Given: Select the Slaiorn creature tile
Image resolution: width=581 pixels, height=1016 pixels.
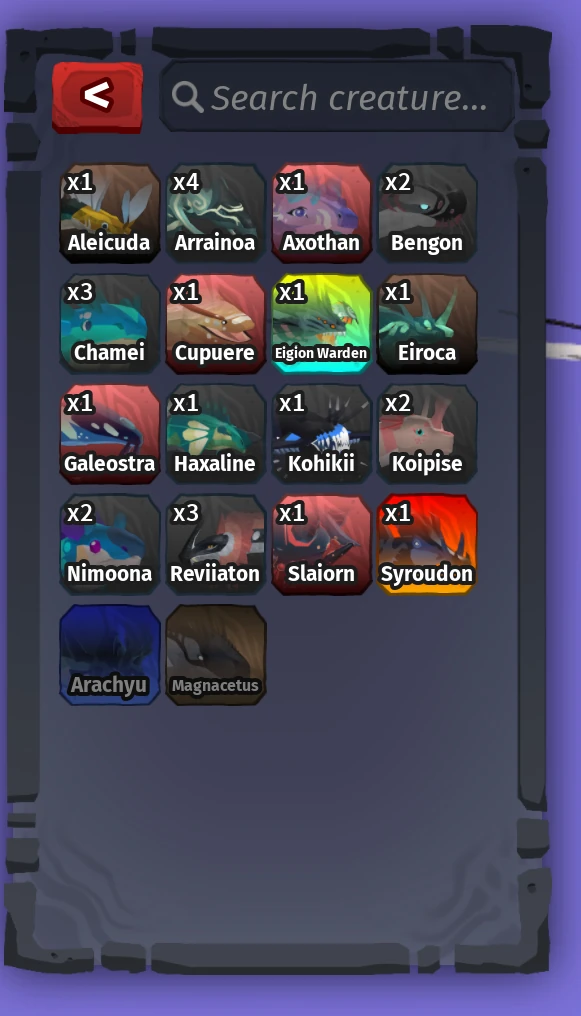Looking at the screenshot, I should tap(321, 544).
